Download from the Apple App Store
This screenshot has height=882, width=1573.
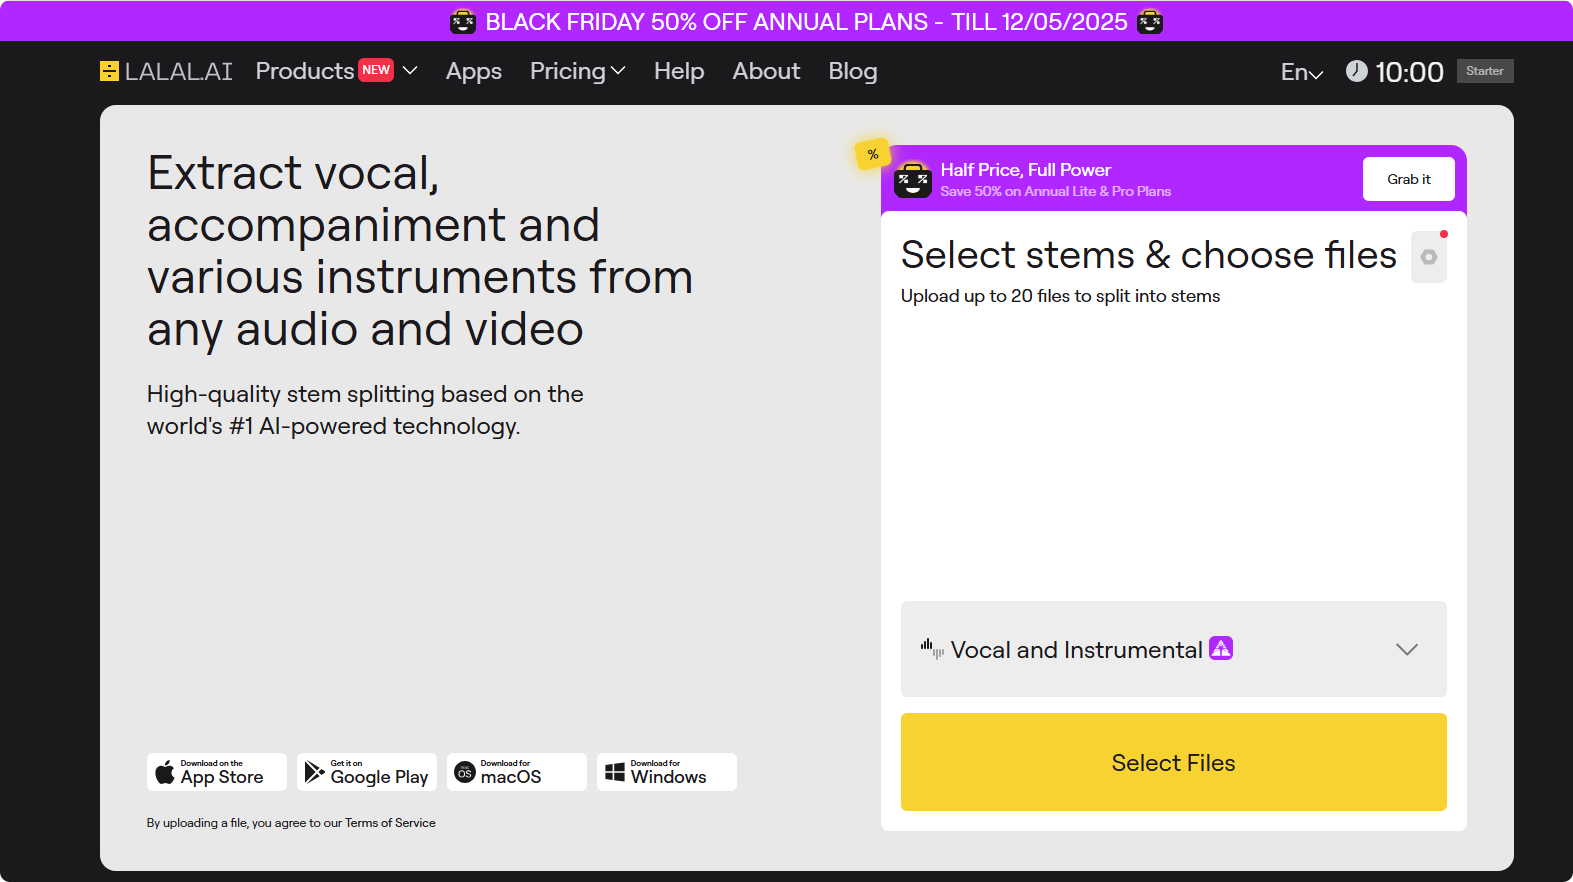coord(217,772)
